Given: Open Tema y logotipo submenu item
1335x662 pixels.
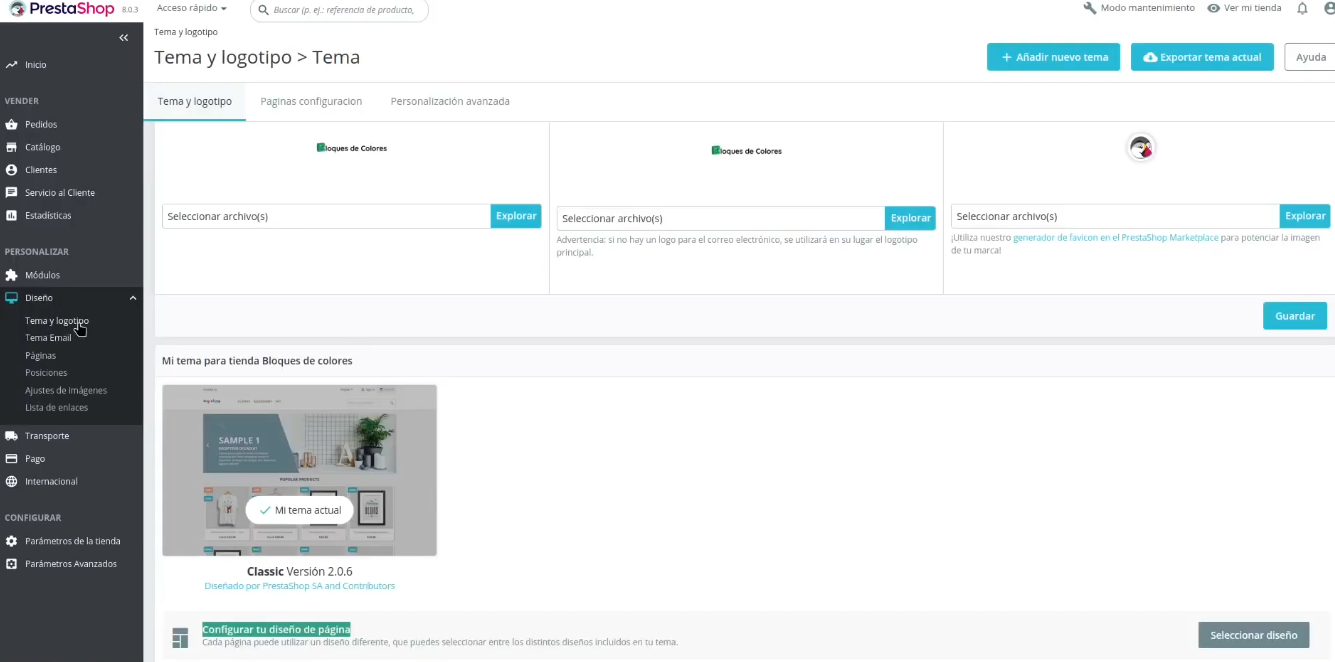Looking at the screenshot, I should (x=57, y=321).
